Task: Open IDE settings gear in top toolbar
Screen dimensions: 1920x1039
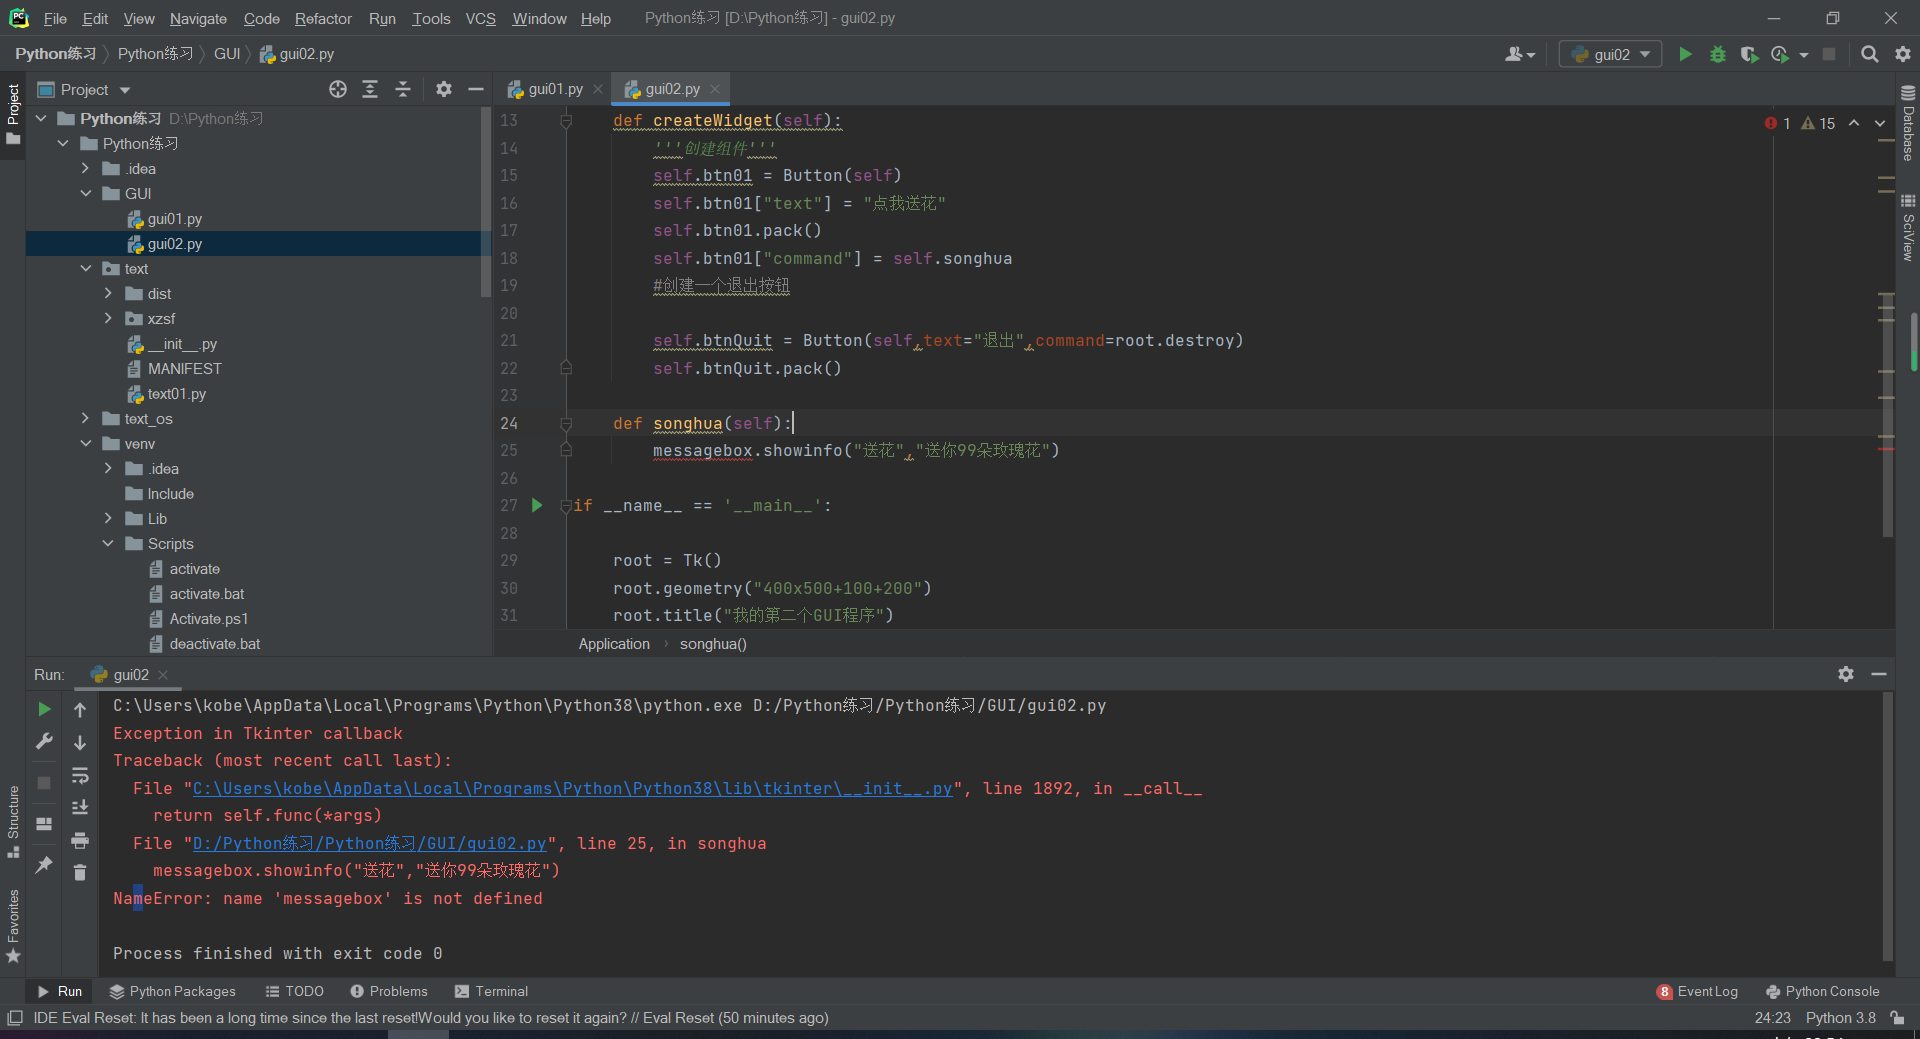Action: 1903,54
